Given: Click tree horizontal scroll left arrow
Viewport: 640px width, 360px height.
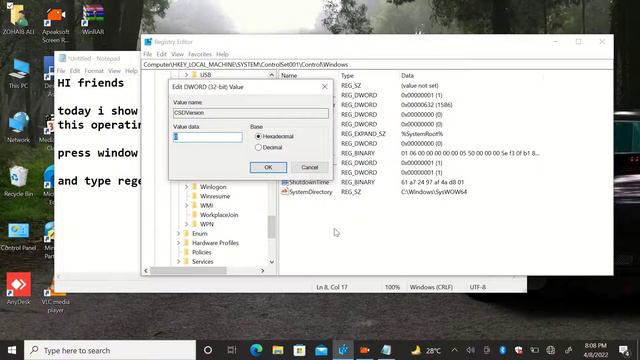Looking at the screenshot, I should pyautogui.click(x=146, y=271).
